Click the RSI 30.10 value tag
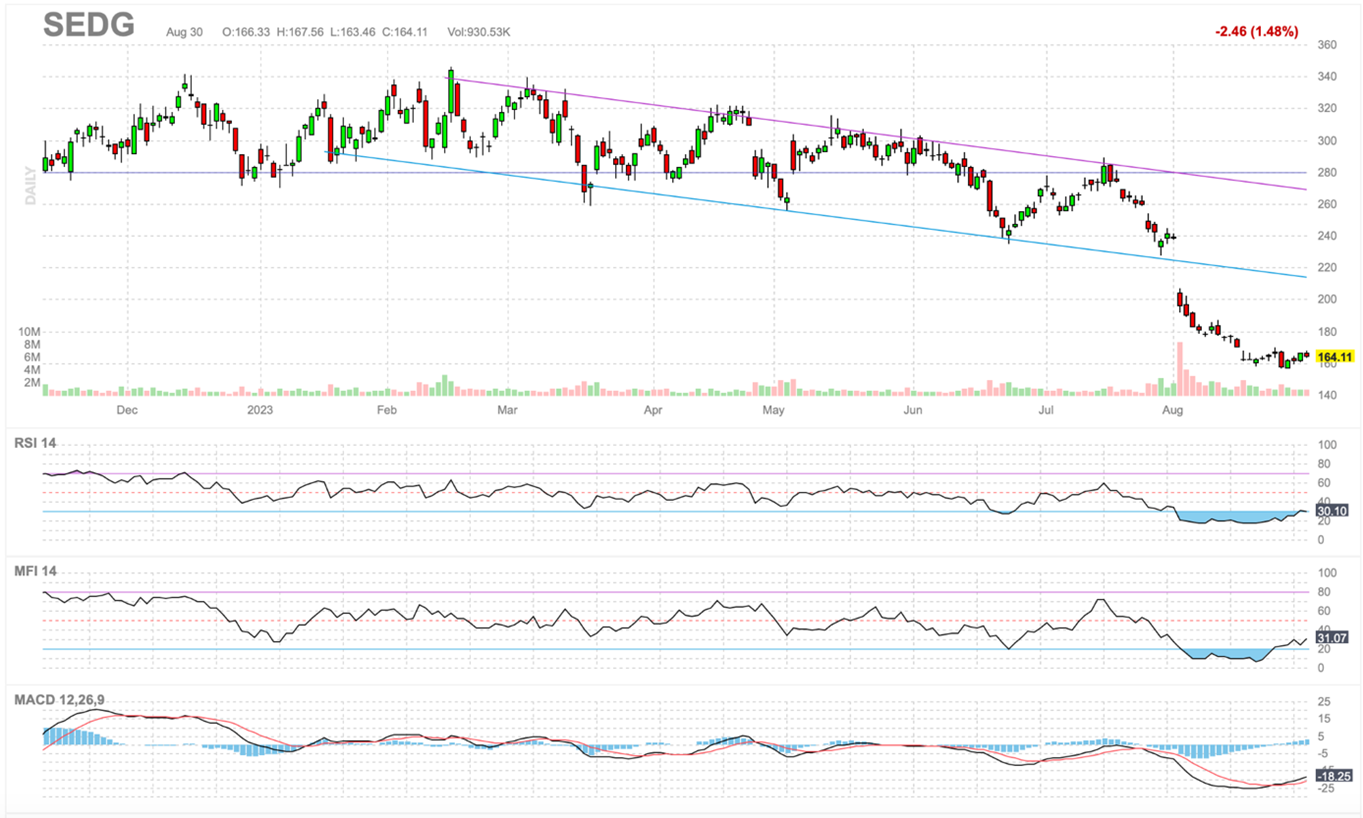The image size is (1363, 818). pyautogui.click(x=1331, y=511)
